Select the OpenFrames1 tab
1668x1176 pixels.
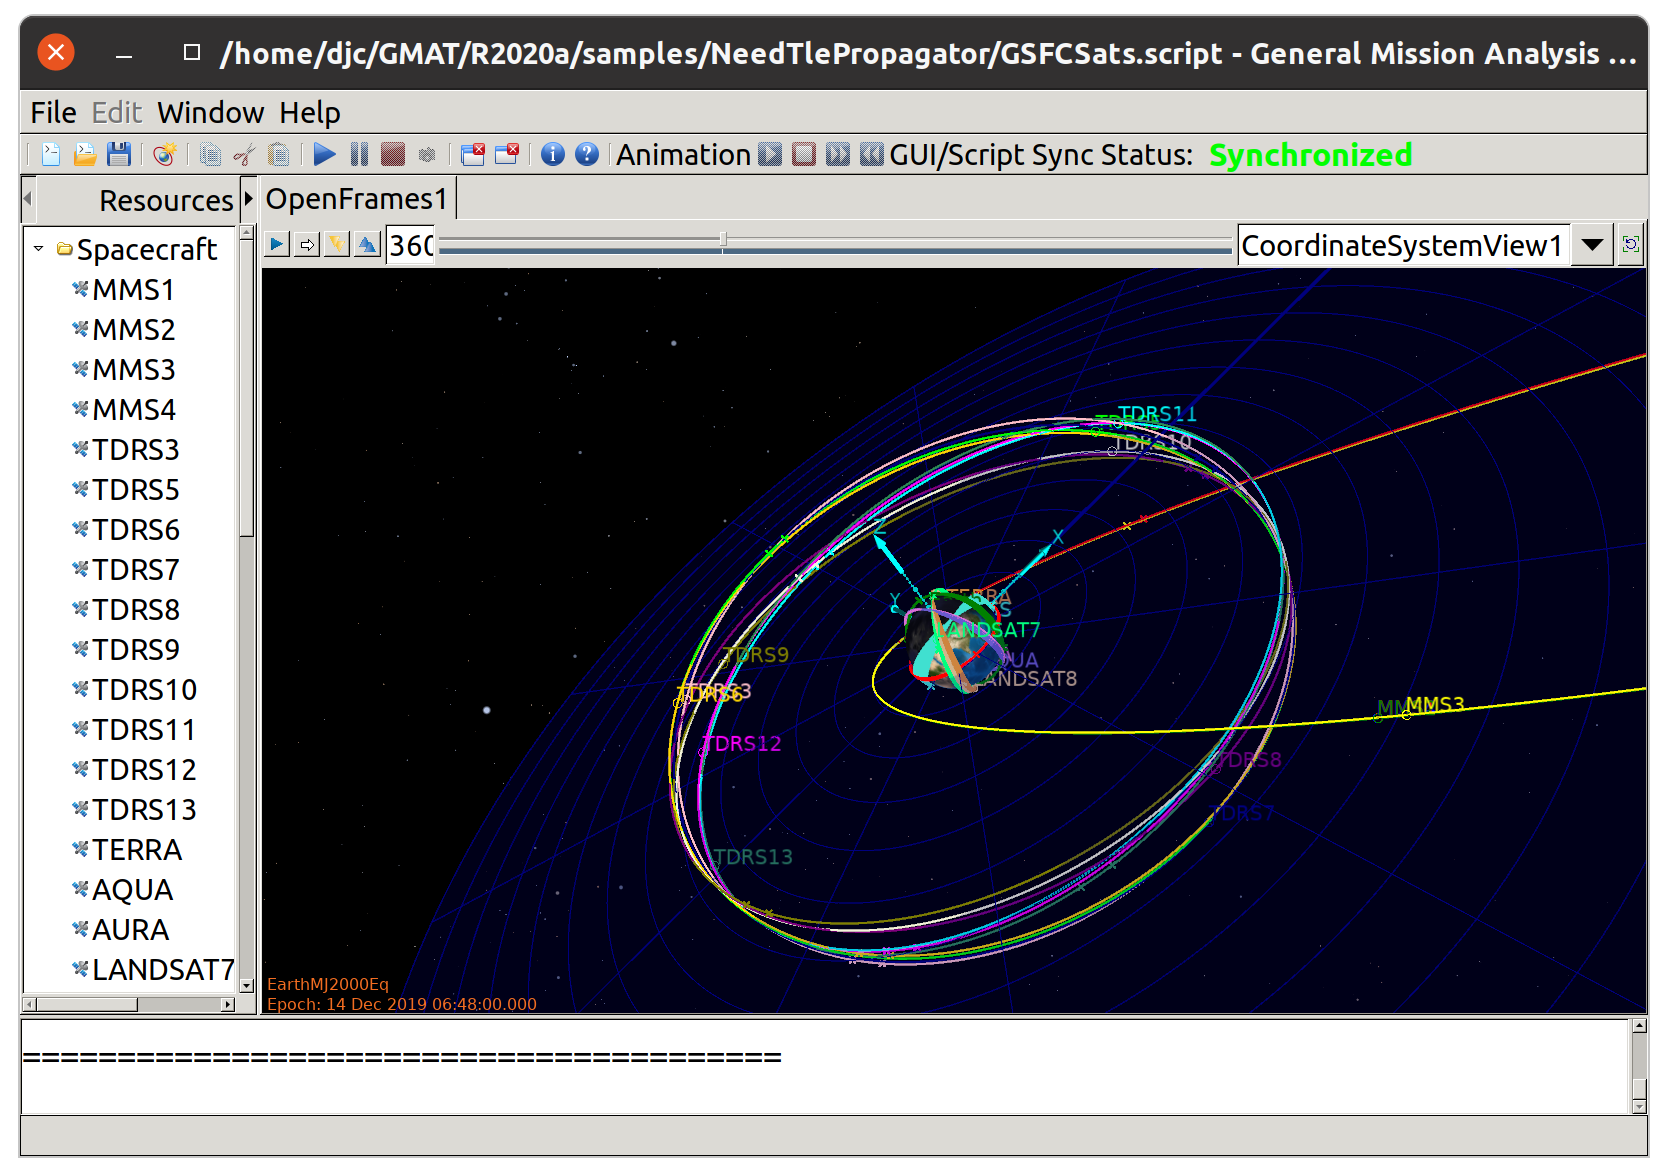click(357, 199)
